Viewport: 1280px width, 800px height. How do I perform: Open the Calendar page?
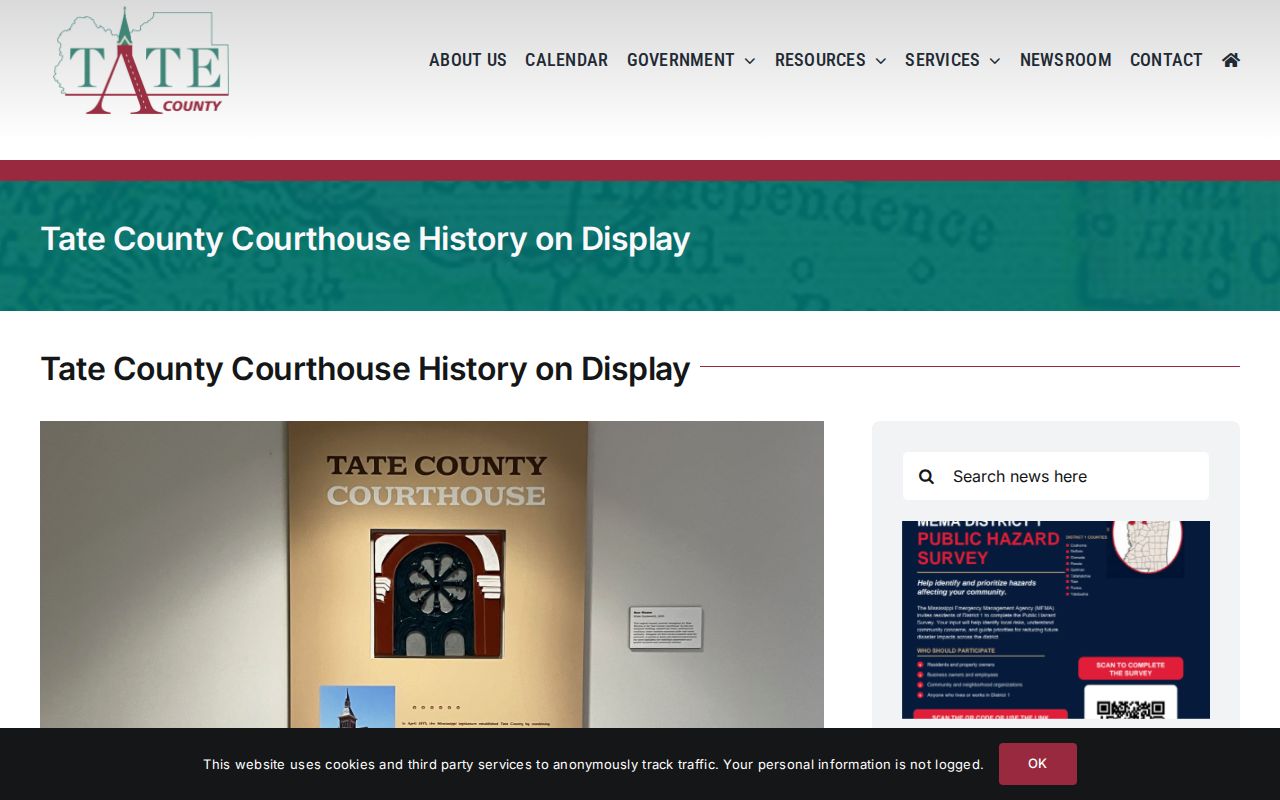click(x=566, y=60)
